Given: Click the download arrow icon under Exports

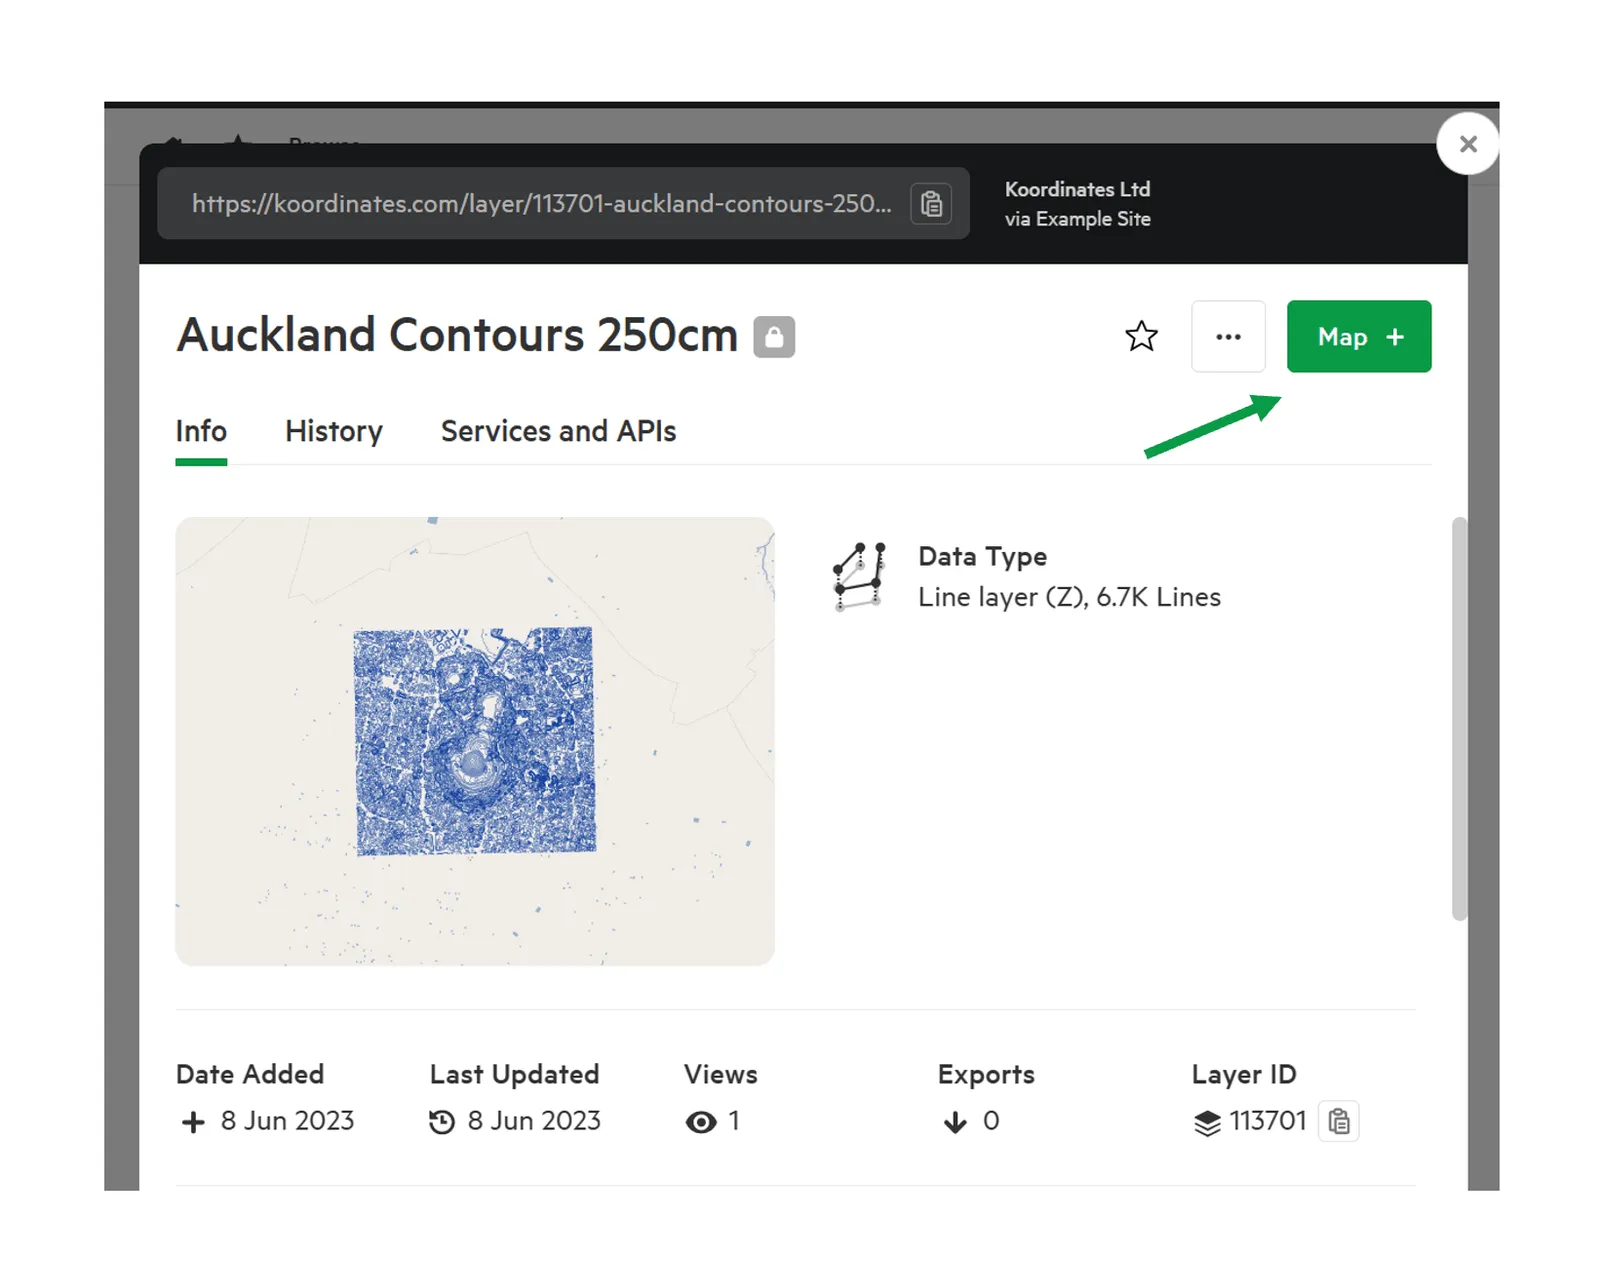Looking at the screenshot, I should click(x=955, y=1122).
